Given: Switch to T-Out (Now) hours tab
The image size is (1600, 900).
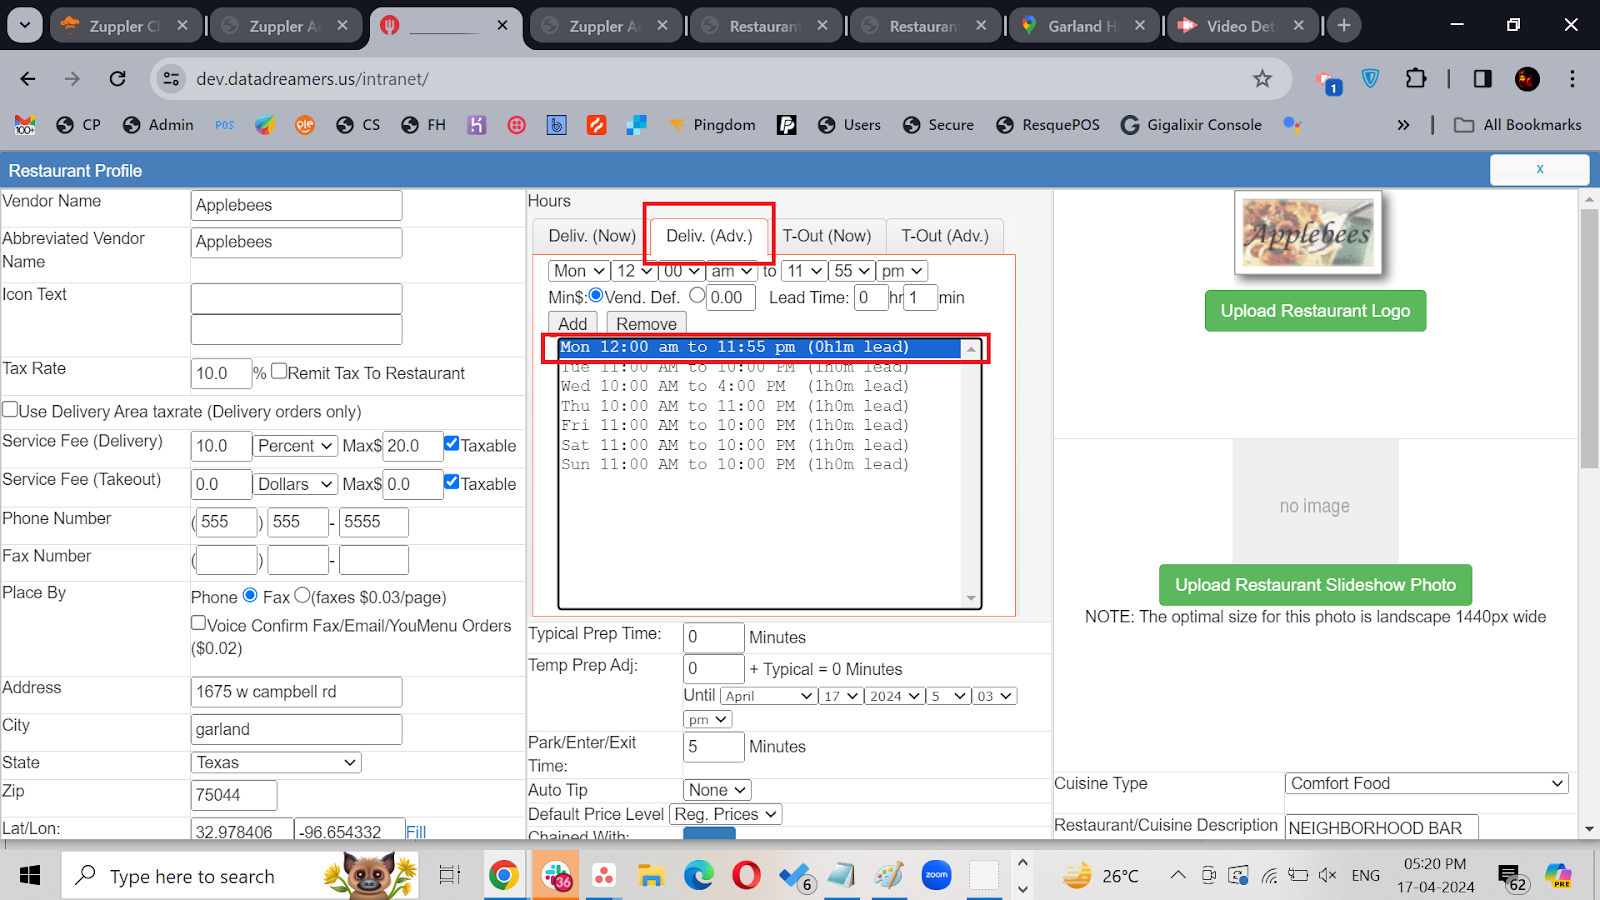Looking at the screenshot, I should 827,236.
